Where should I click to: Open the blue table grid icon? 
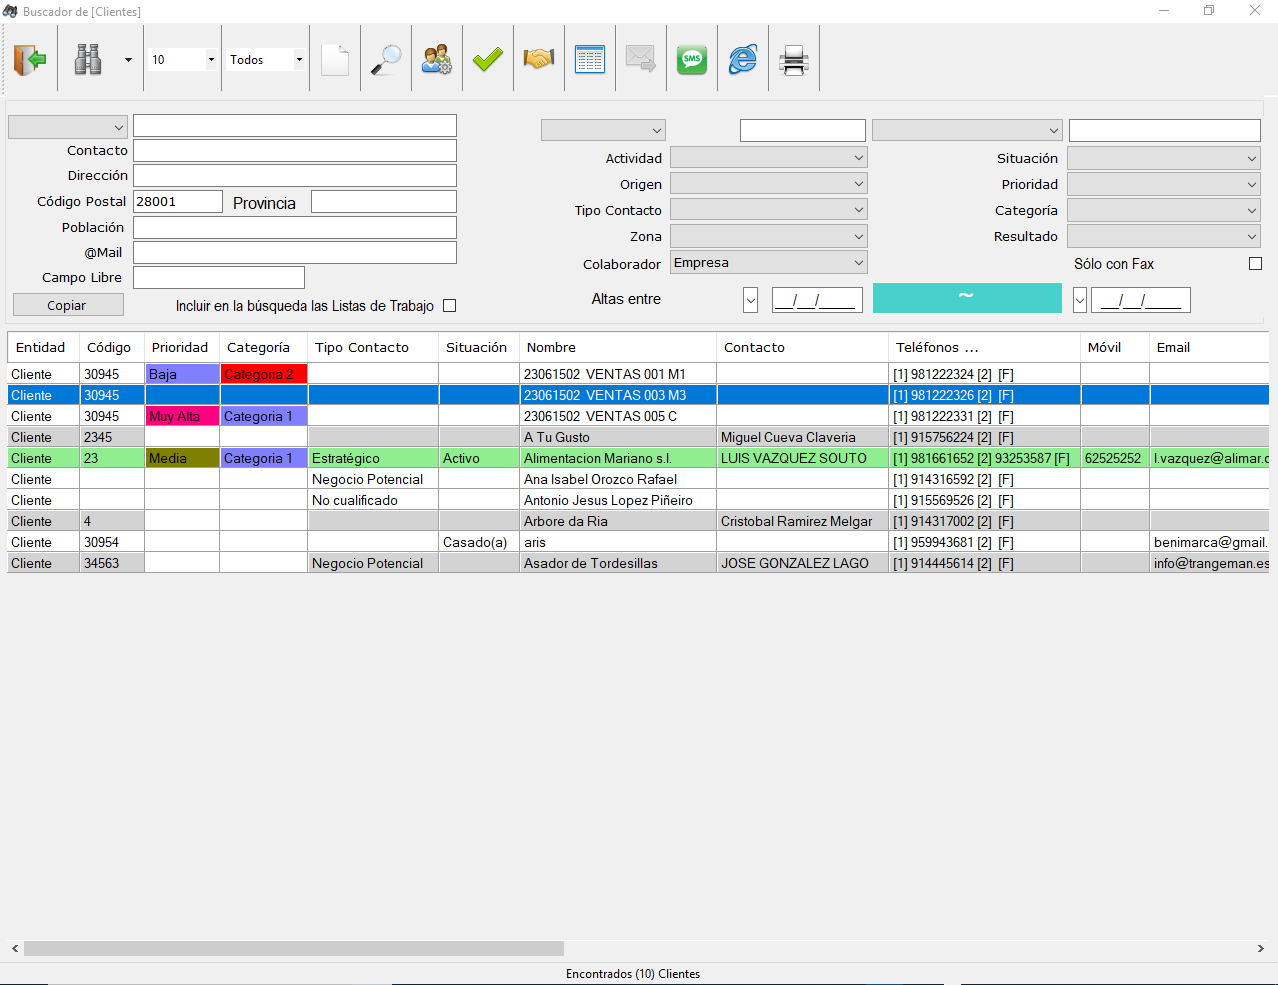[x=590, y=60]
